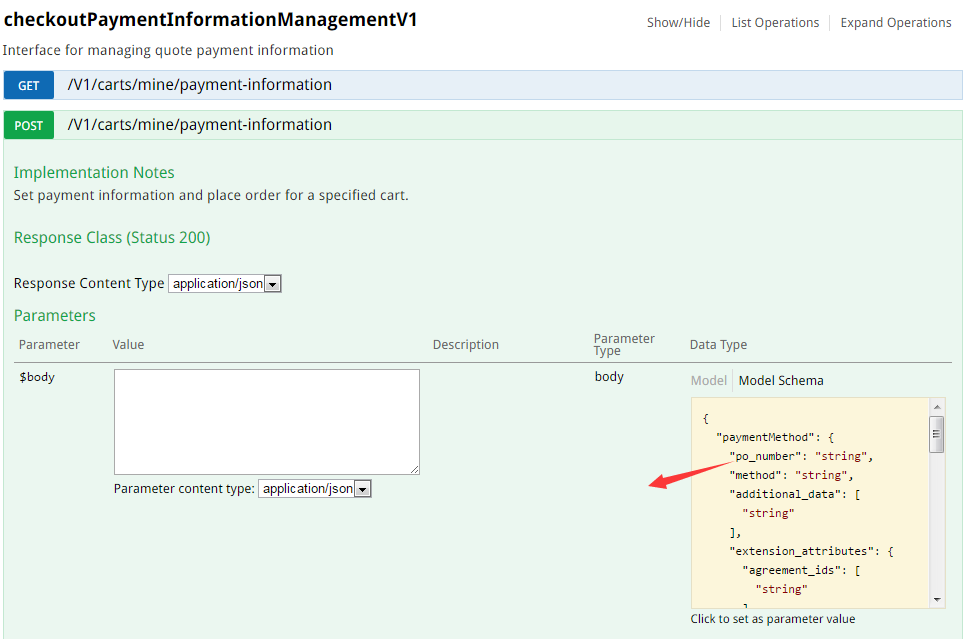Click the 'Click to set as parameter value' text
This screenshot has width=965, height=639.
click(x=772, y=619)
